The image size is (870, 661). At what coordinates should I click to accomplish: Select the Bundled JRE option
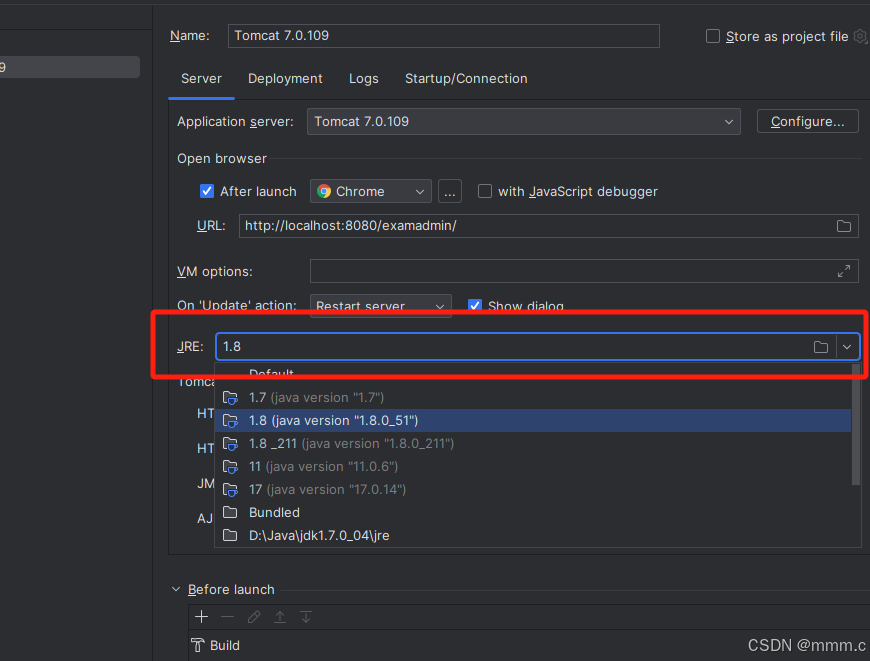533,512
